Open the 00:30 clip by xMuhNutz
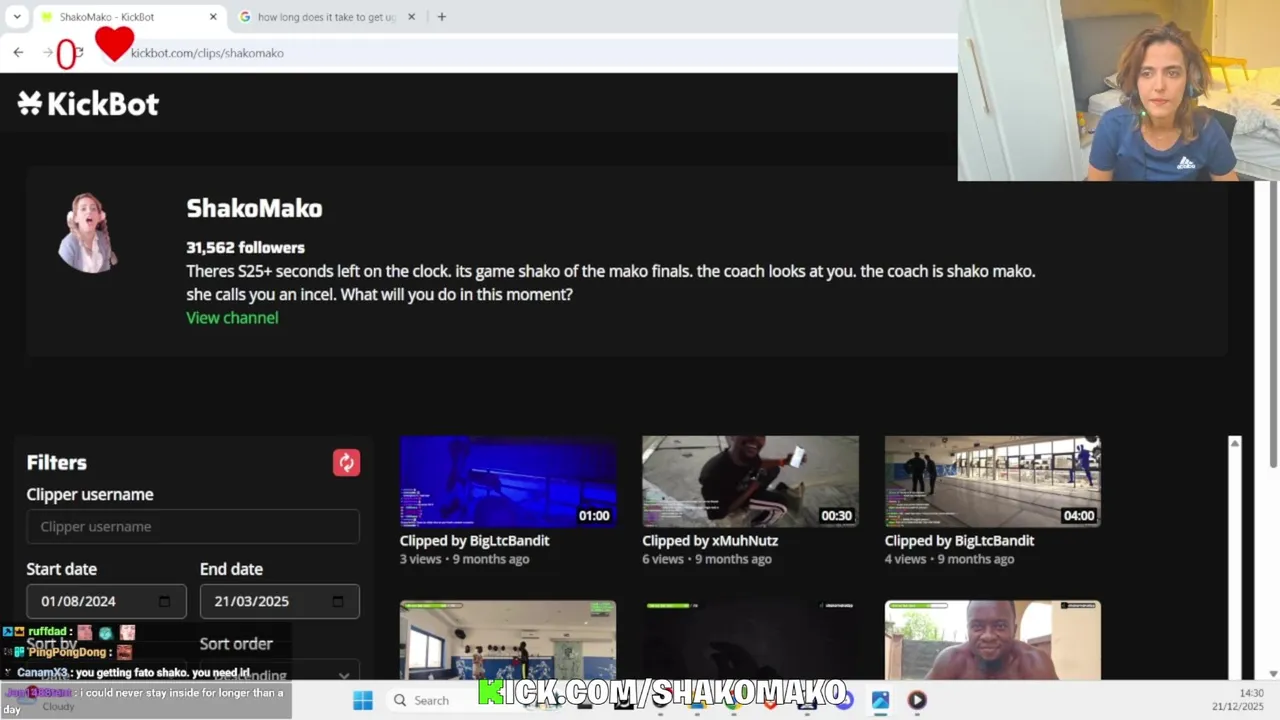 click(750, 481)
